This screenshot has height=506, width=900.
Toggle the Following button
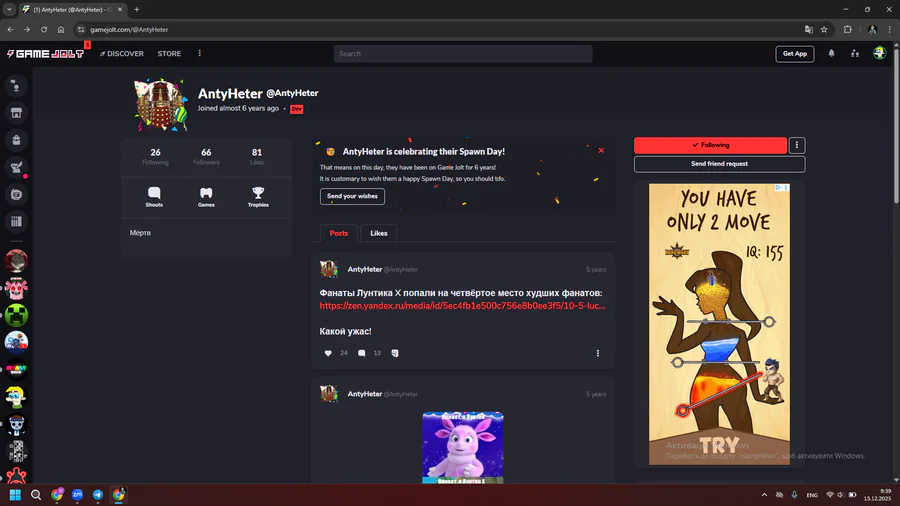(x=711, y=145)
